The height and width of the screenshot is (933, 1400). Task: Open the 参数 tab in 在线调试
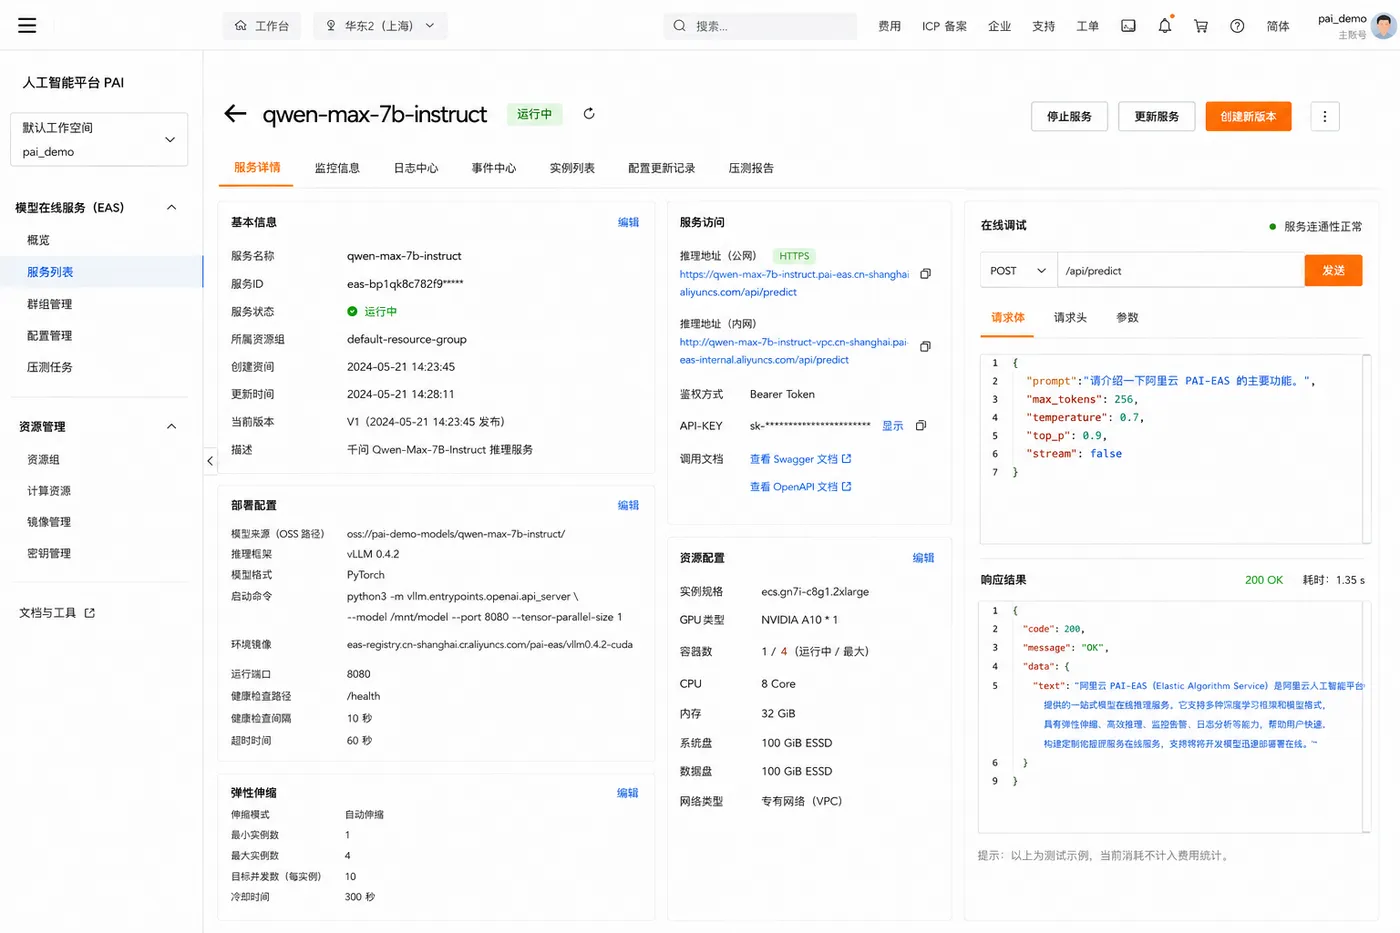(x=1127, y=317)
